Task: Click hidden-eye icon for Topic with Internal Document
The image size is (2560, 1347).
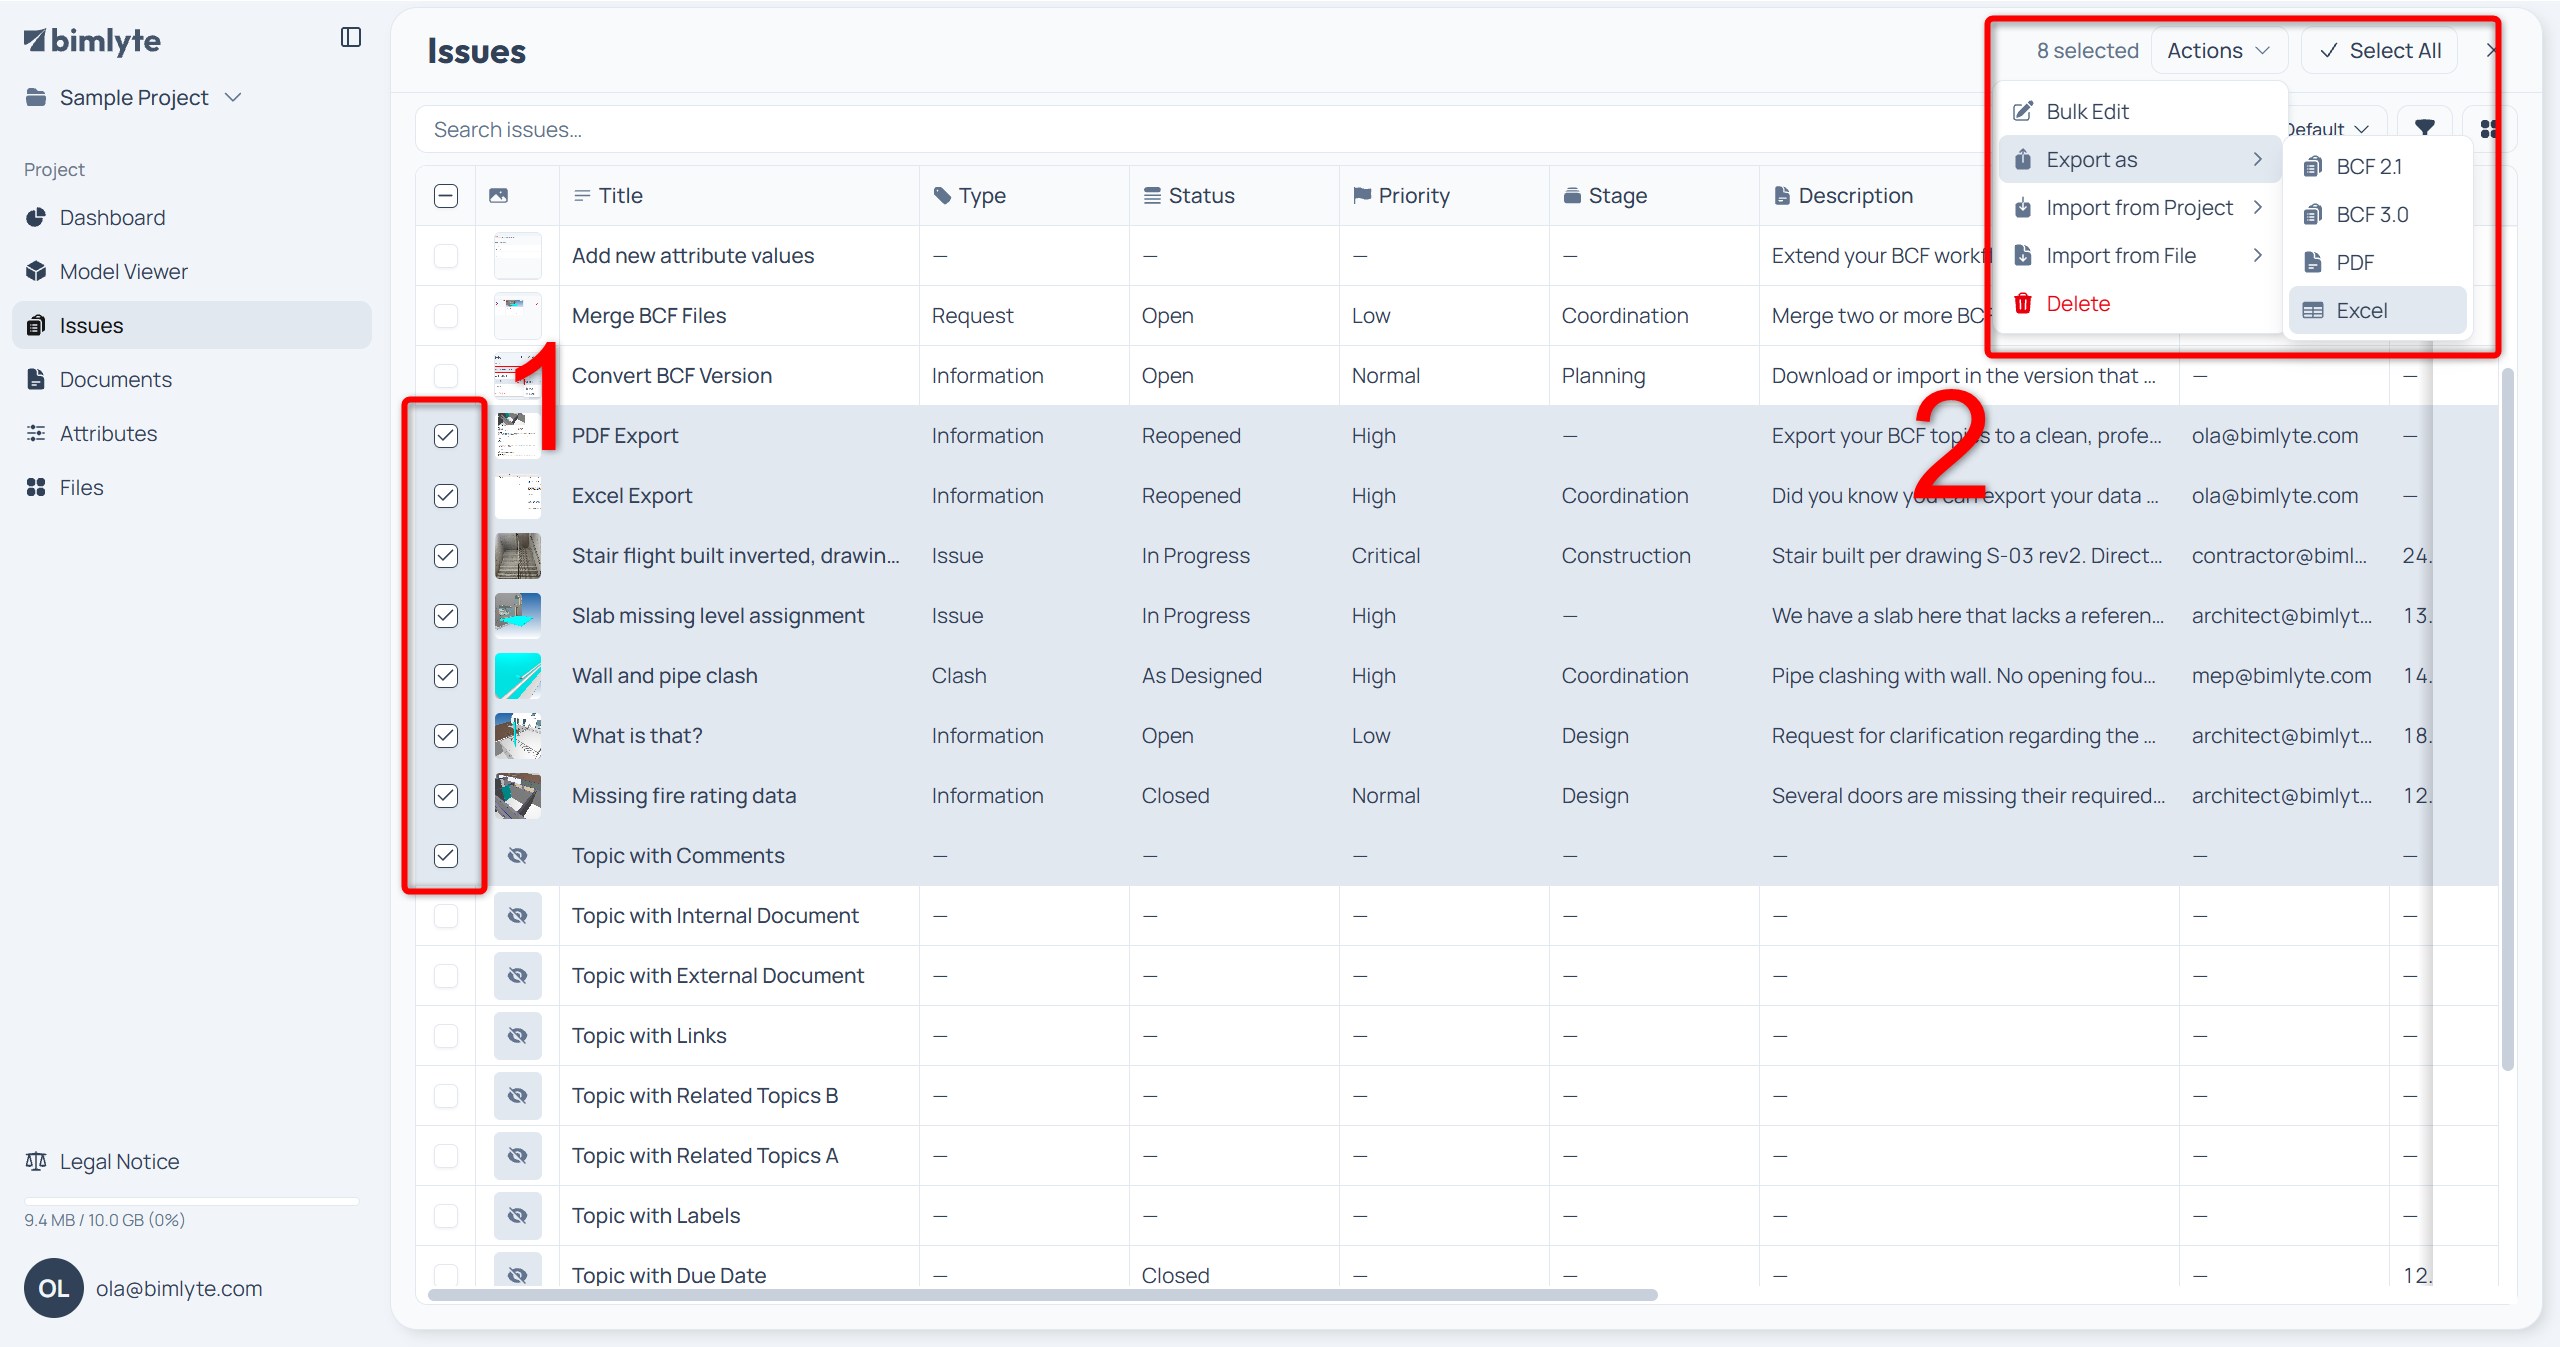Action: [x=517, y=916]
